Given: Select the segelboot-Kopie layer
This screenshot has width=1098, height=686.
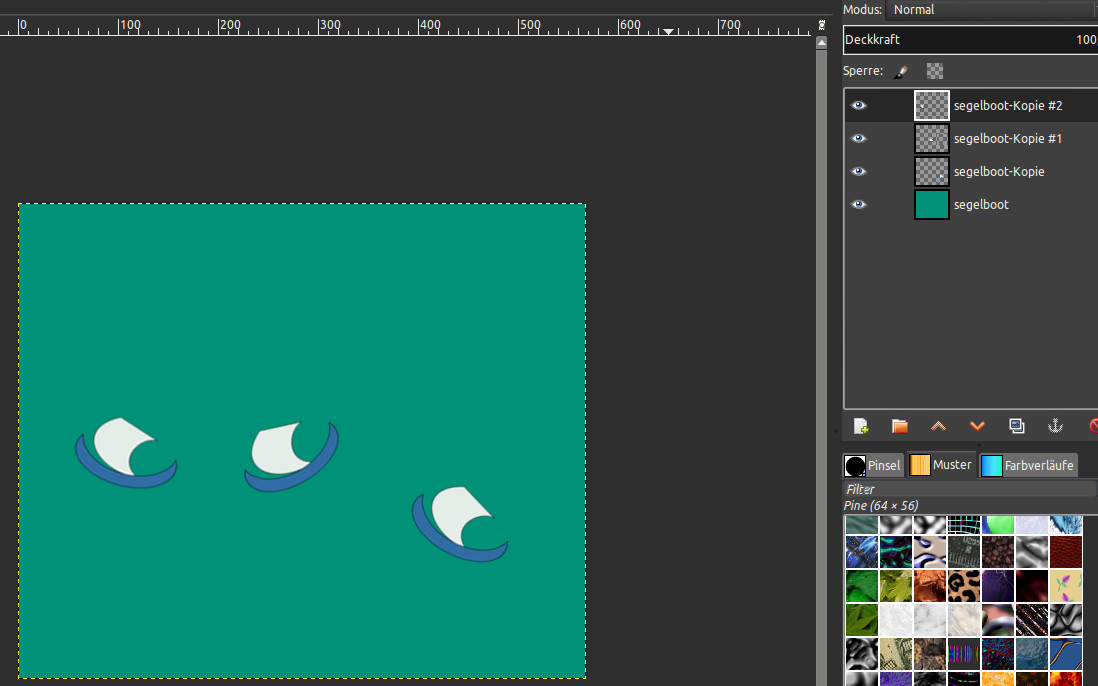Looking at the screenshot, I should 998,172.
